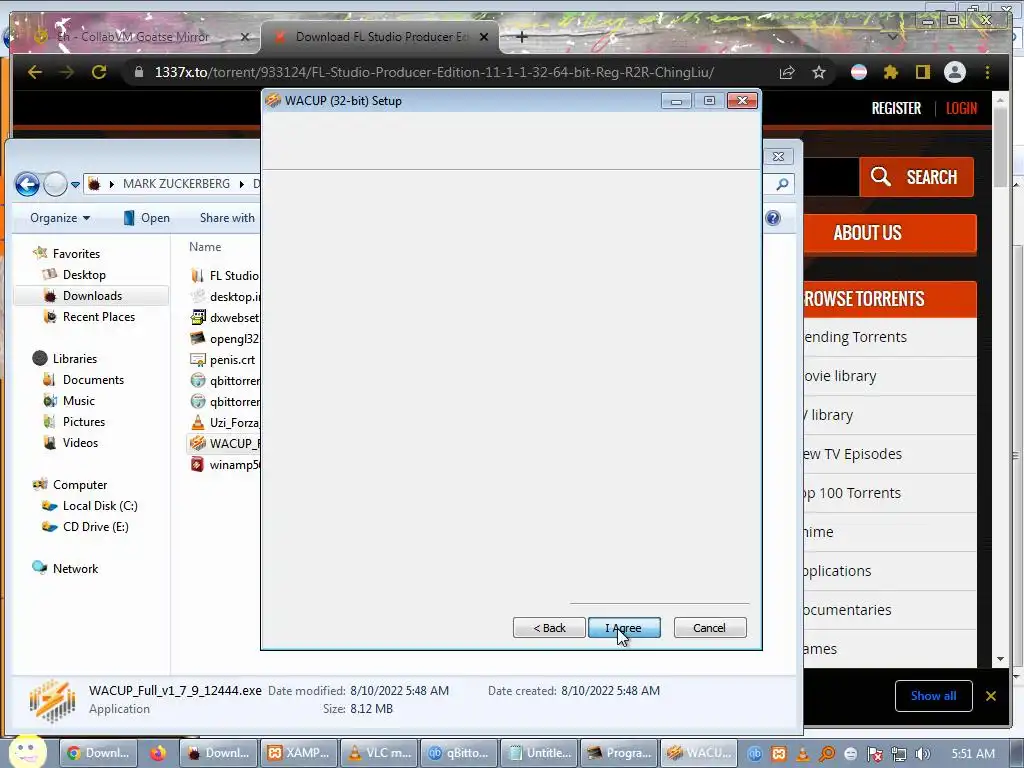The height and width of the screenshot is (768, 1024).
Task: Open the ABOUT US page button
Action: coord(889,233)
